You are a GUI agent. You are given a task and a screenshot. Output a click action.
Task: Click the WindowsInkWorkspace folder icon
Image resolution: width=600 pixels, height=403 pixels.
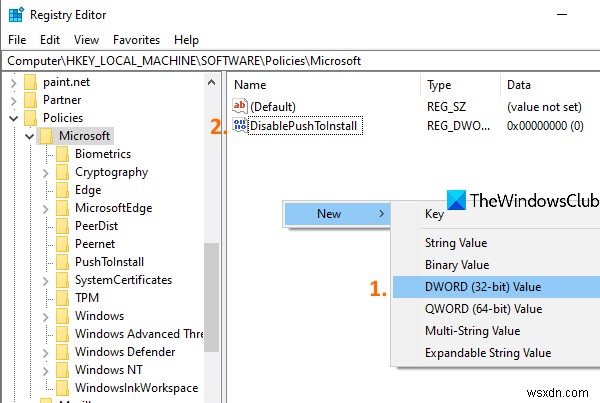pyautogui.click(x=62, y=388)
